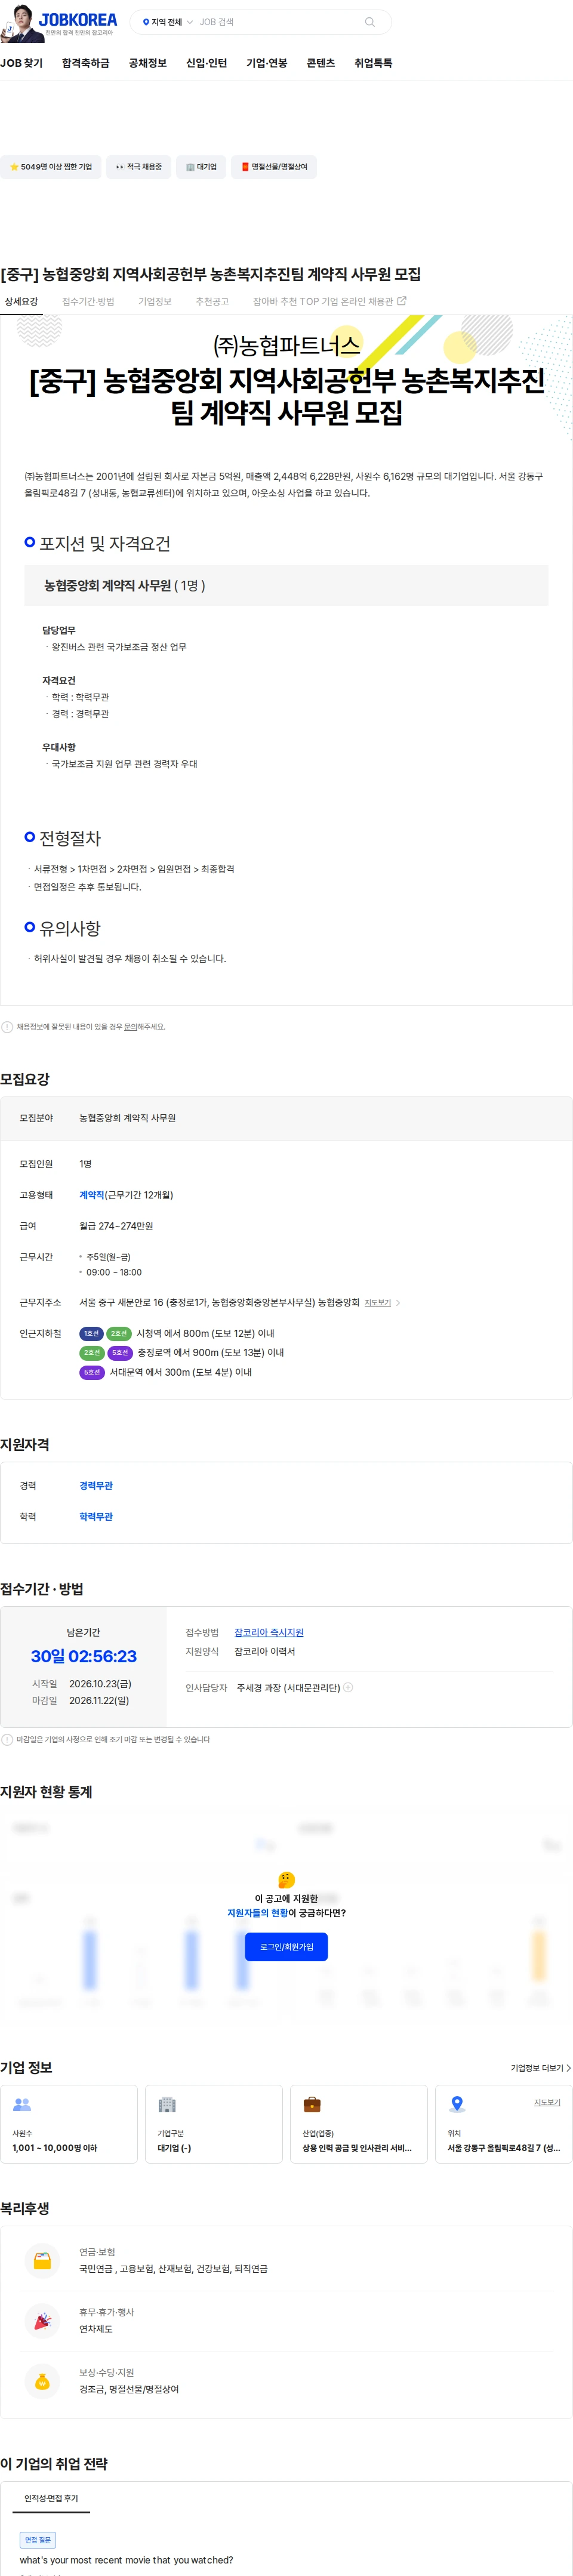The height and width of the screenshot is (2576, 573).
Task: Open the 콘텐츠 menu
Action: 321,63
